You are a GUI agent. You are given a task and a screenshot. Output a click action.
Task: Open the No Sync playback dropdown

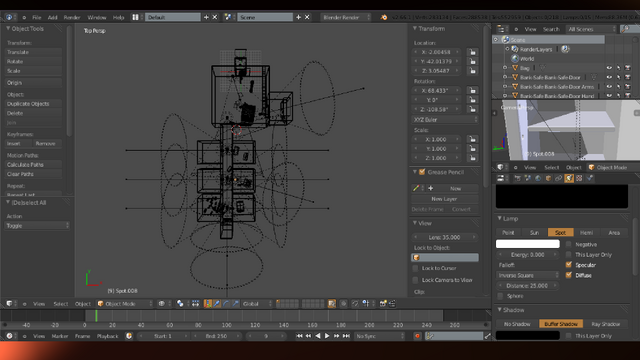[379, 336]
